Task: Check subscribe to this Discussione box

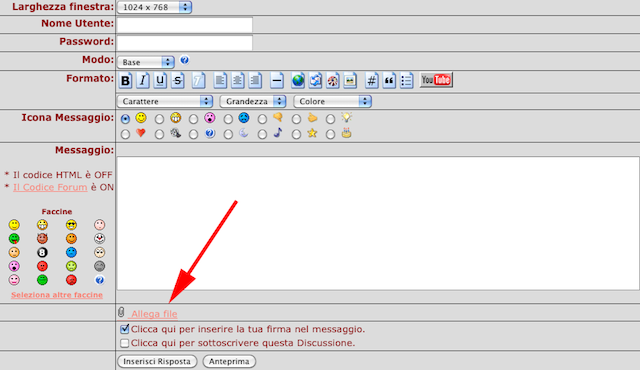Action: point(124,343)
